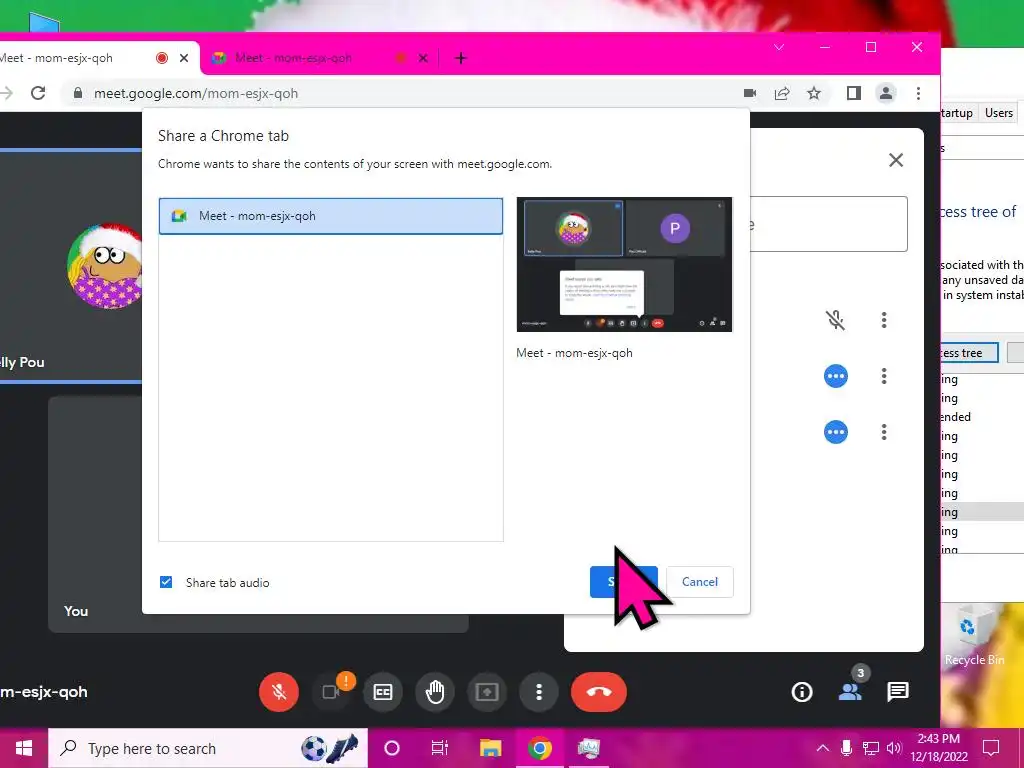Turn on camera with warning badge
This screenshot has height=768, width=1024.
(x=331, y=692)
